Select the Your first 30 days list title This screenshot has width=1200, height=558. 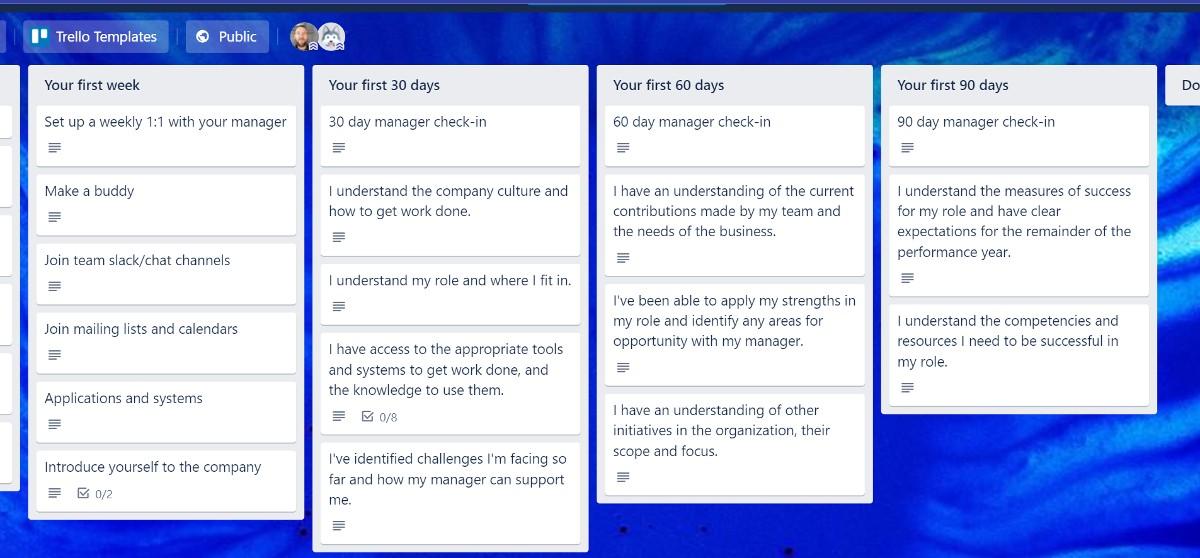click(384, 85)
